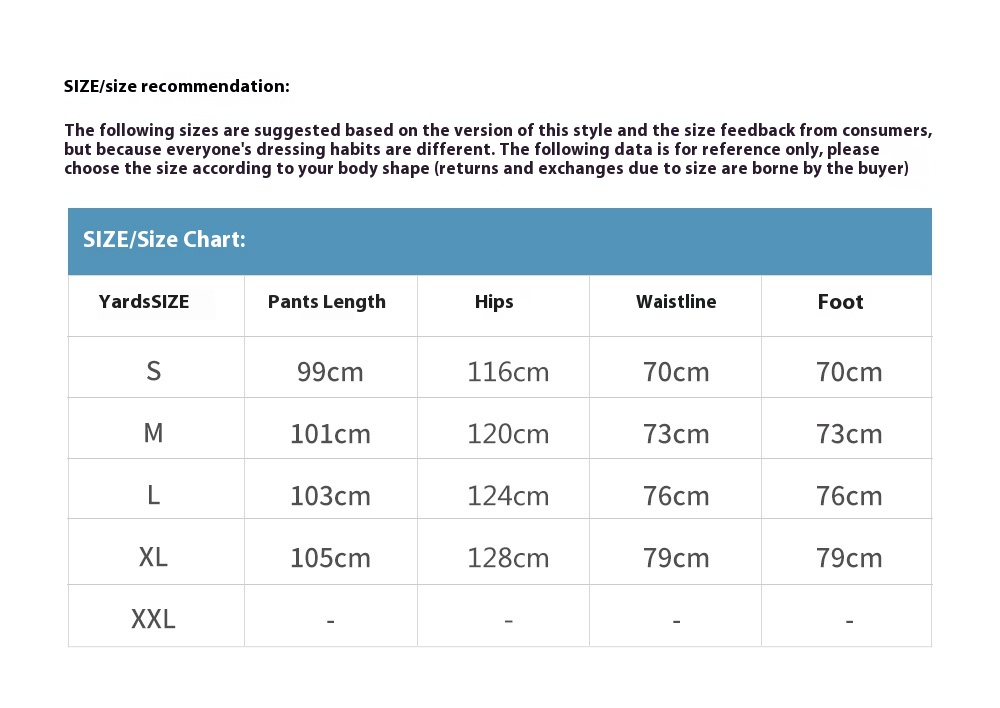Click the S size row label
Viewport: 1000px width, 708px height.
[153, 371]
